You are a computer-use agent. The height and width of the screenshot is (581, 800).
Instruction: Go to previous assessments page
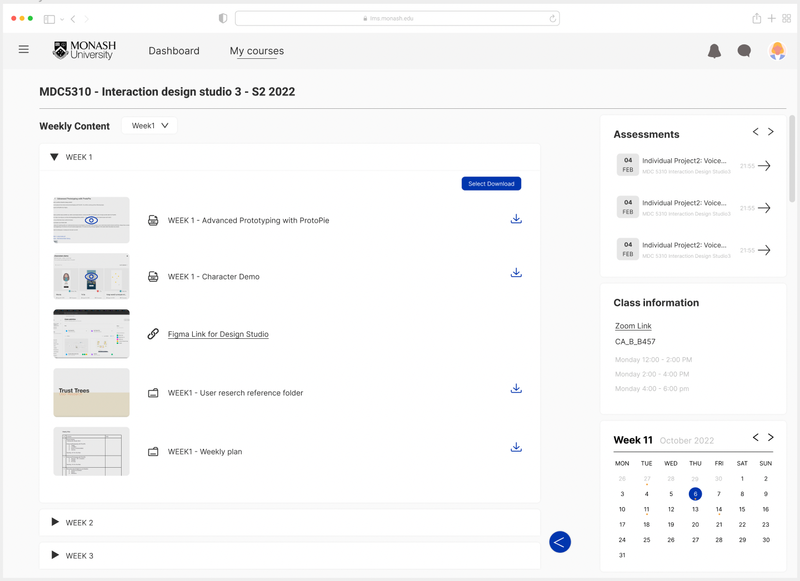756,132
